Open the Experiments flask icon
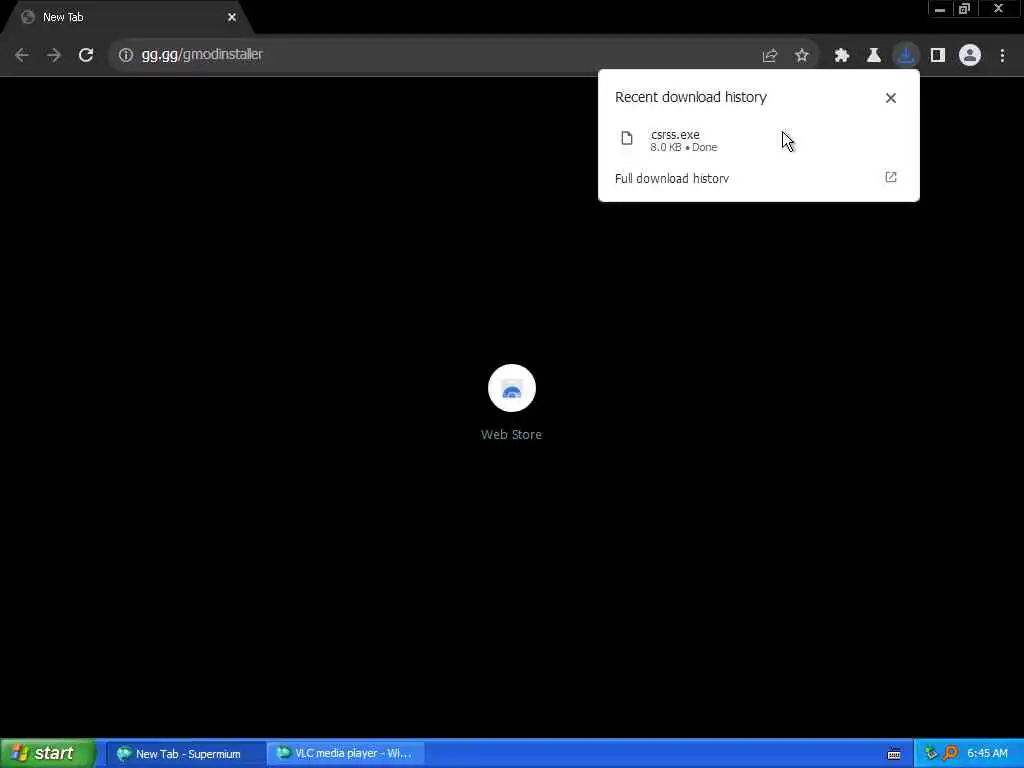This screenshot has width=1024, height=768. click(x=874, y=56)
